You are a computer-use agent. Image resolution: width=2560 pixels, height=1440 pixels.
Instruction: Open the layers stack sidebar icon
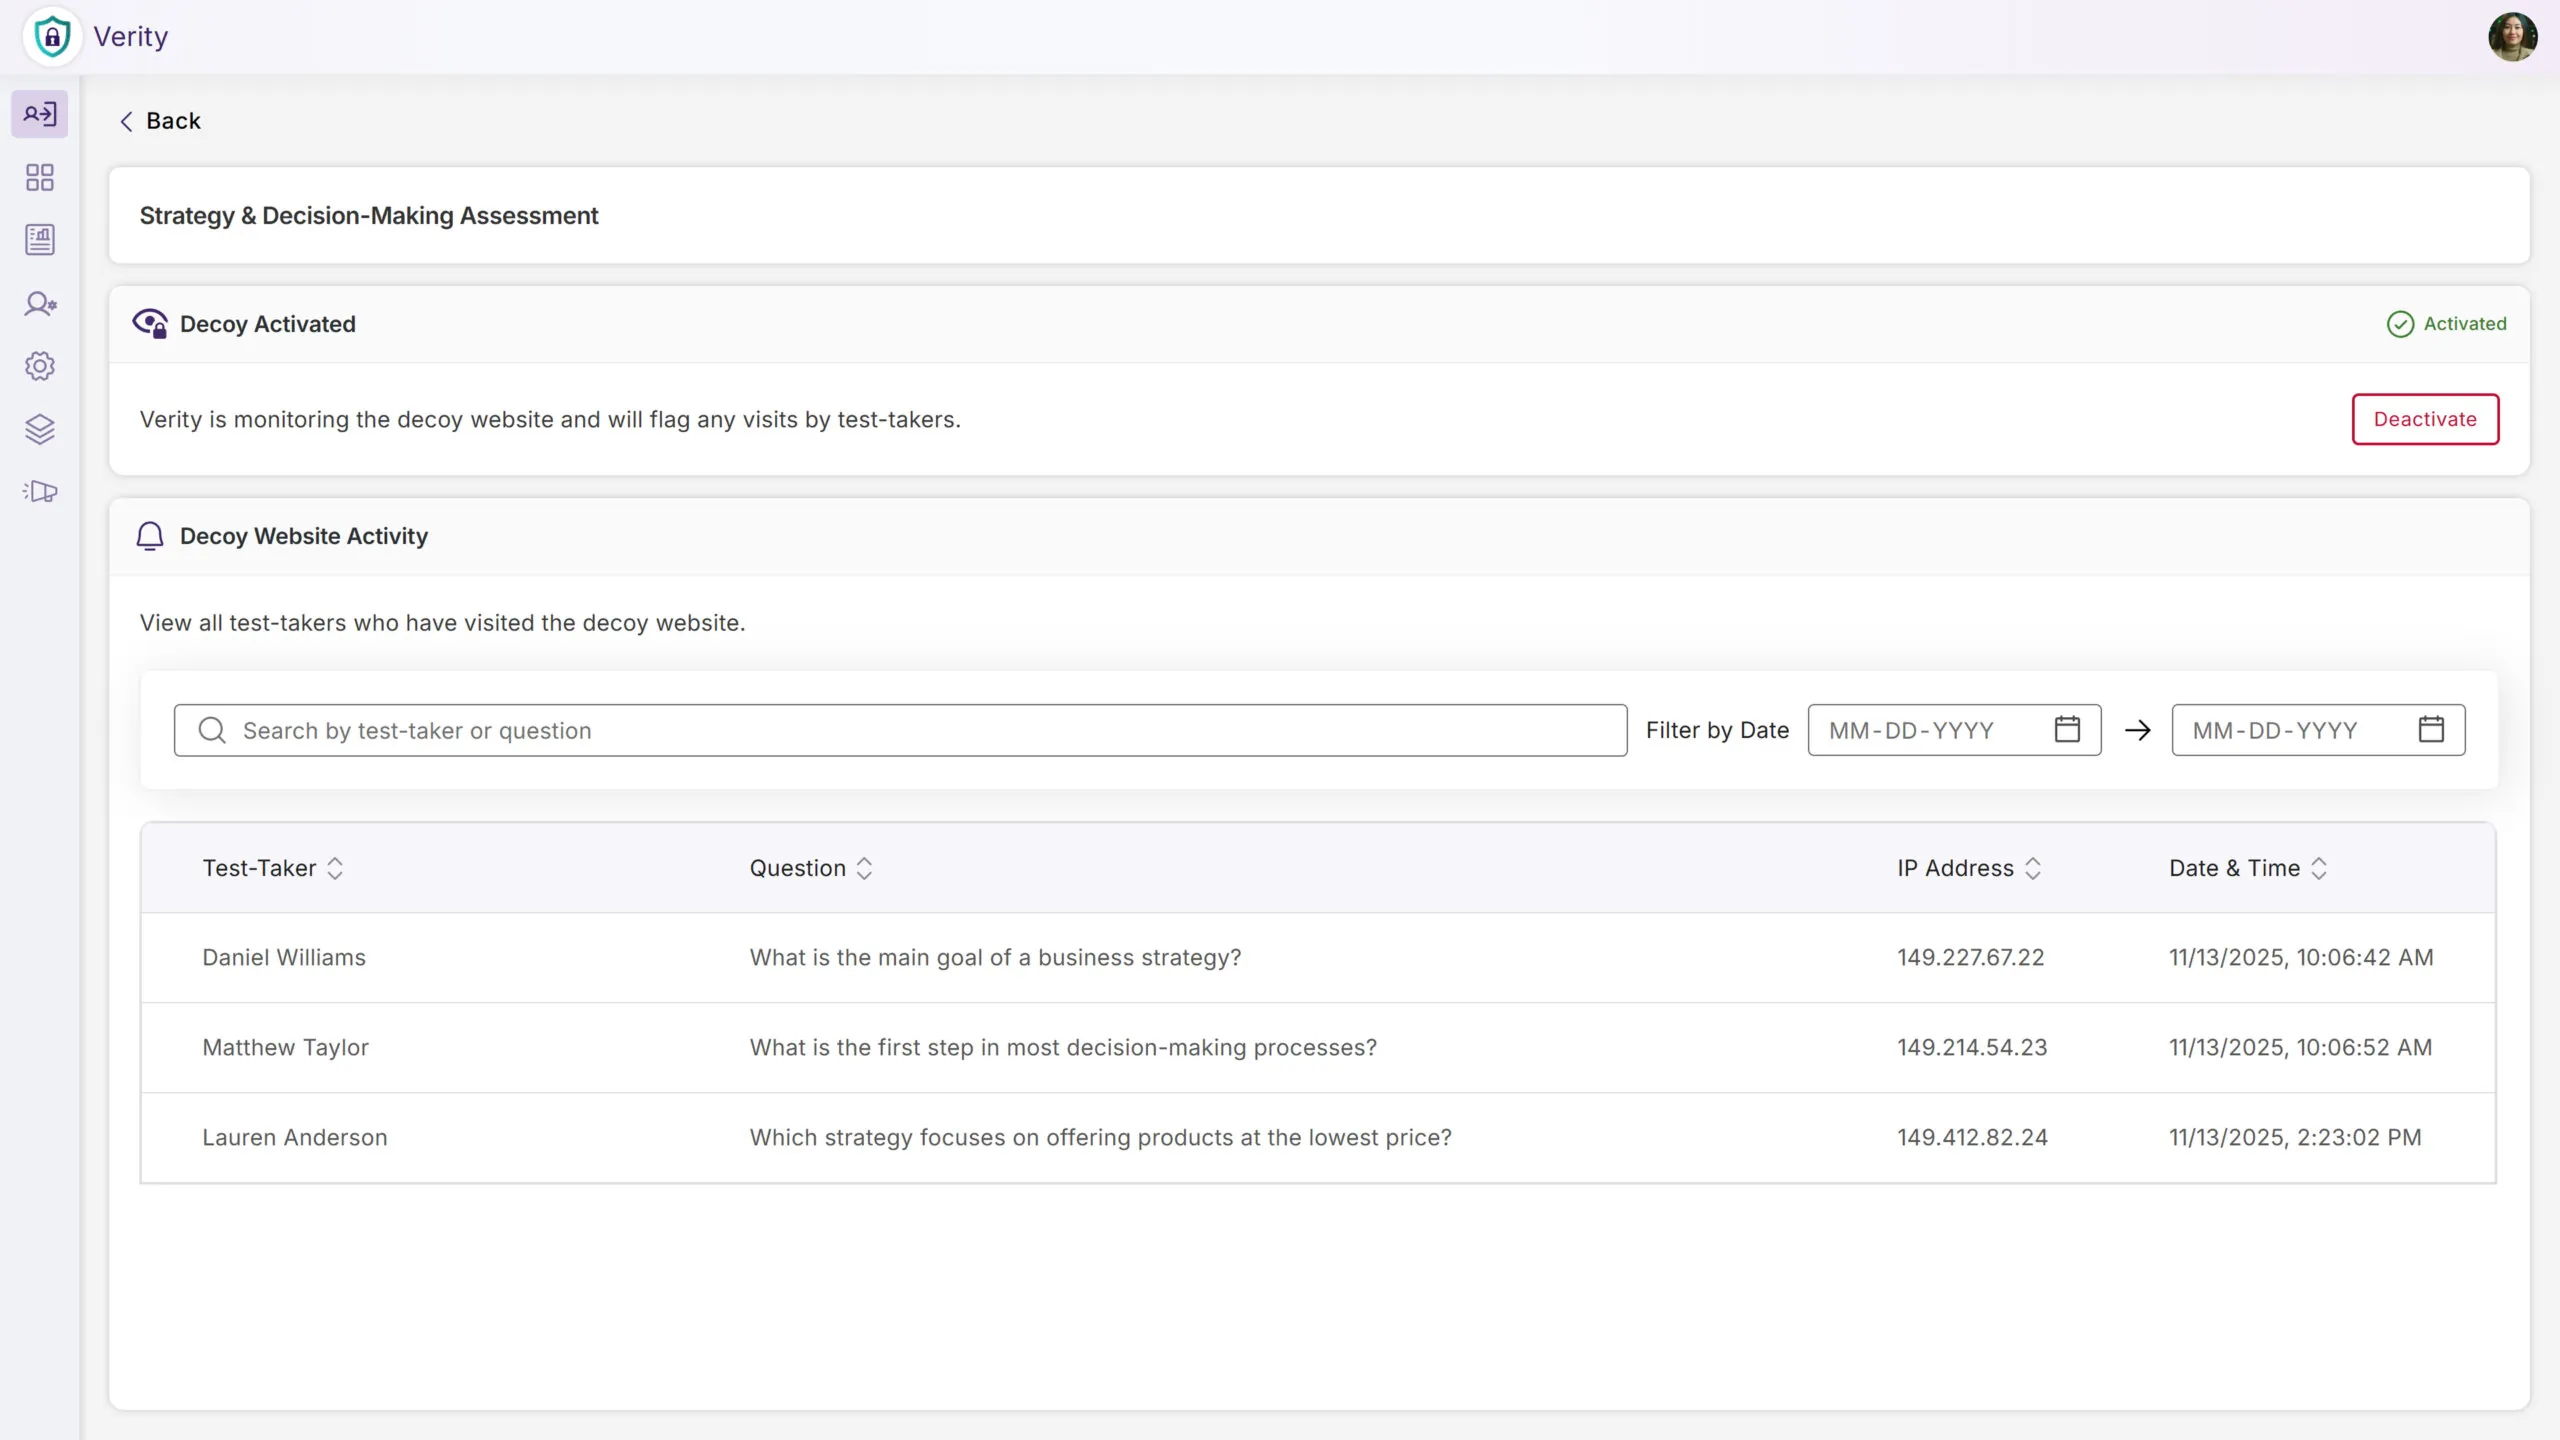pyautogui.click(x=40, y=429)
